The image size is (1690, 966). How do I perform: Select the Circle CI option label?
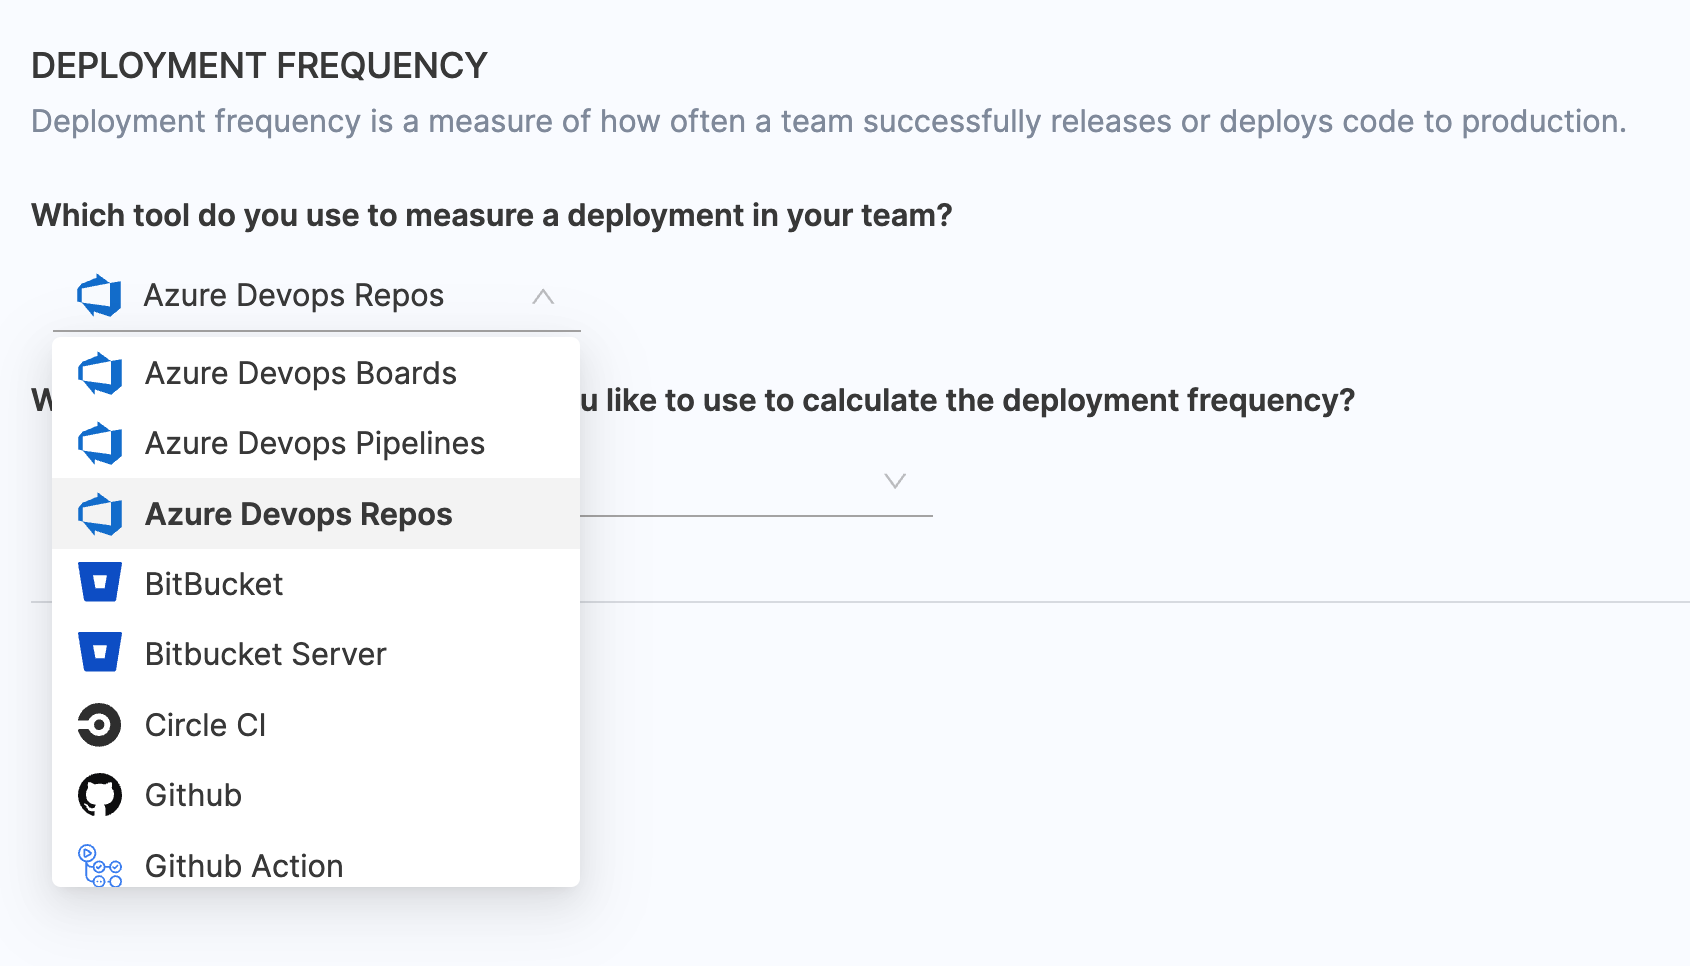[205, 725]
